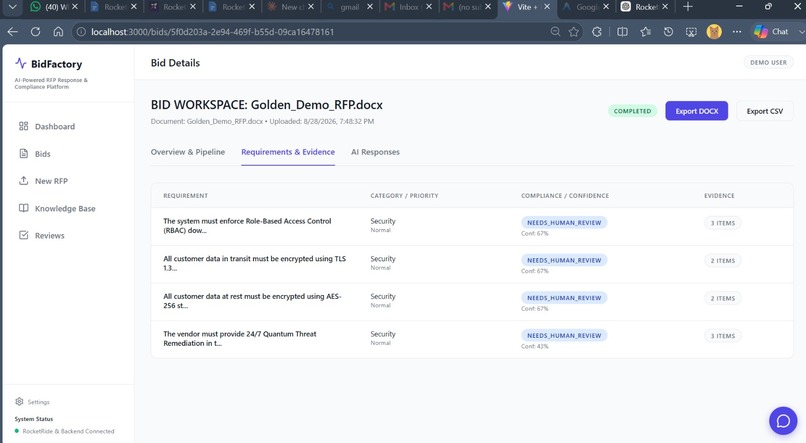Open the chat bubble widget
The height and width of the screenshot is (443, 806).
click(x=783, y=421)
